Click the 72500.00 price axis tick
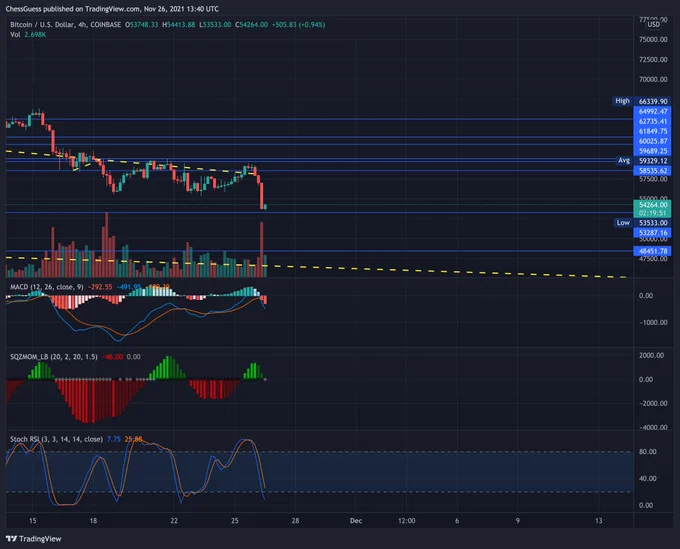This screenshot has height=549, width=680. click(653, 59)
